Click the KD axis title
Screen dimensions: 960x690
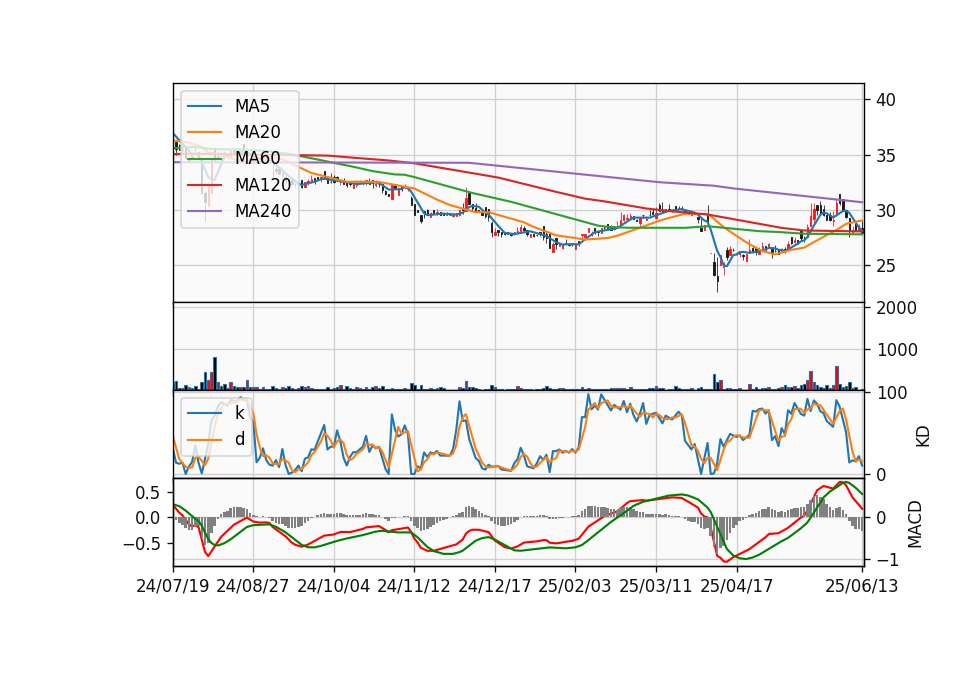click(x=923, y=436)
